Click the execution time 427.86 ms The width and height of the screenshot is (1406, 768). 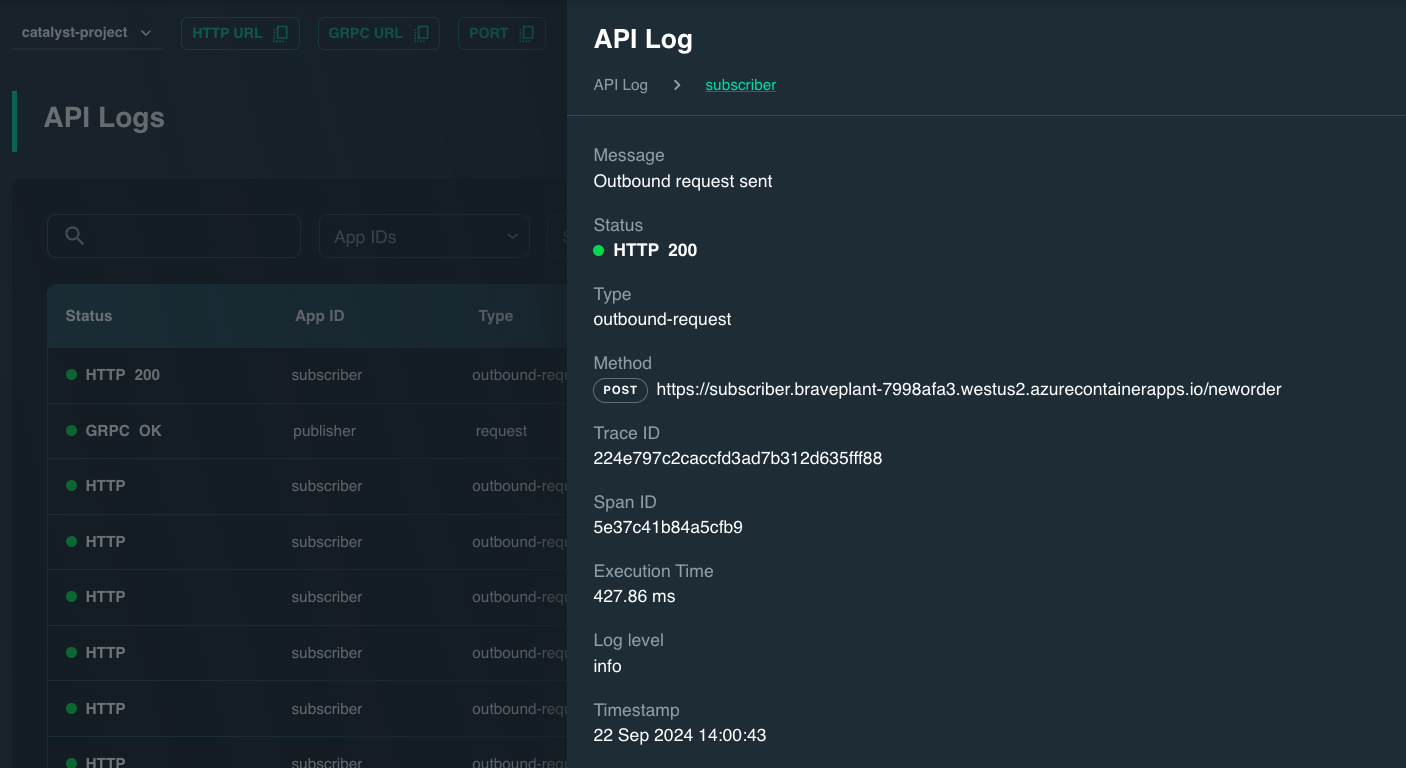634,597
